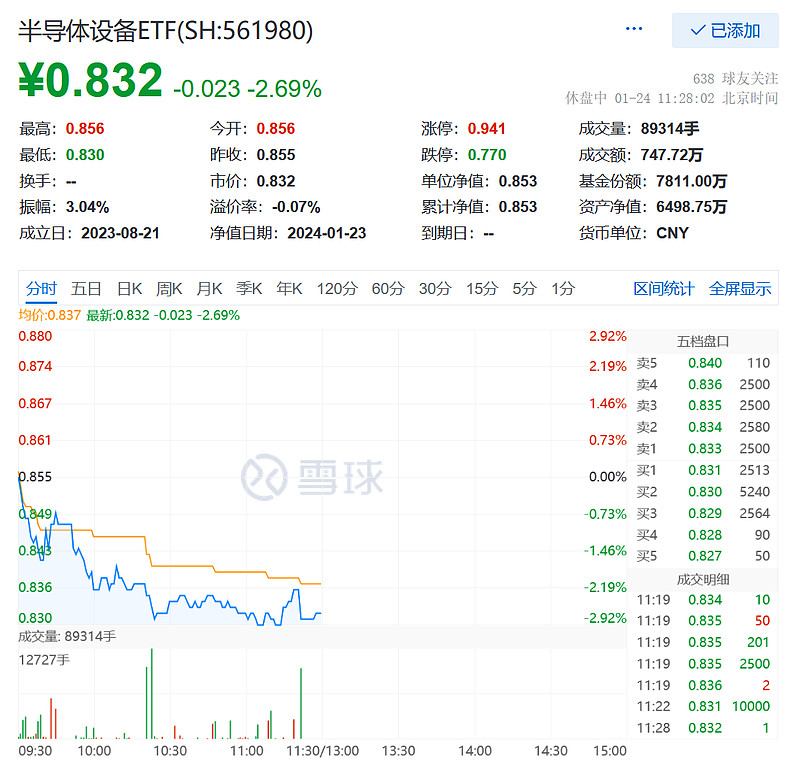
Task: Switch to the 年K yearly chart tab
Action: tap(296, 288)
